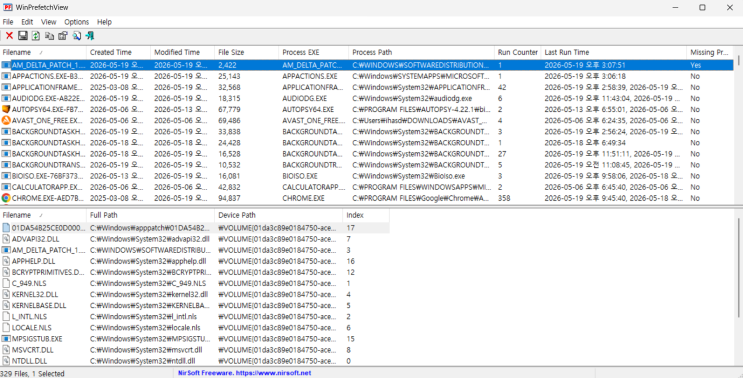Screen dimensions: 743x378
Task: Sort the lower pane by Full Path header
Action: (x=150, y=215)
